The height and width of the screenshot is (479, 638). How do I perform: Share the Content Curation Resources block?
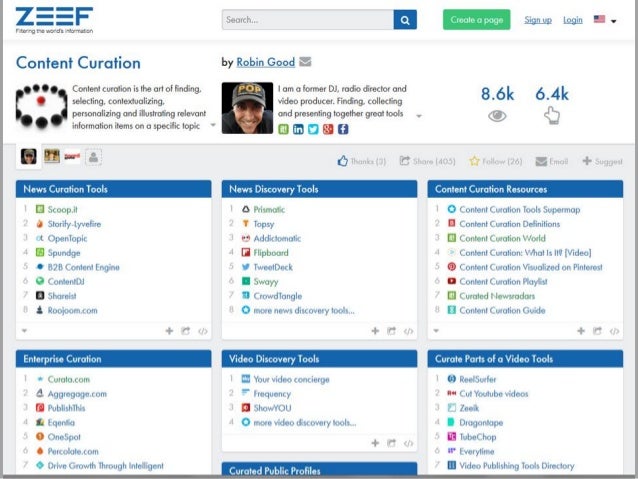[x=598, y=331]
